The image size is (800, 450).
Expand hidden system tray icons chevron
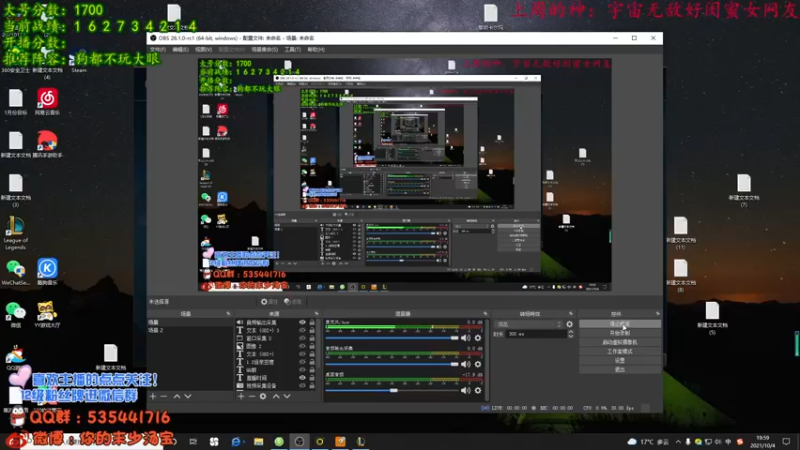coord(678,442)
